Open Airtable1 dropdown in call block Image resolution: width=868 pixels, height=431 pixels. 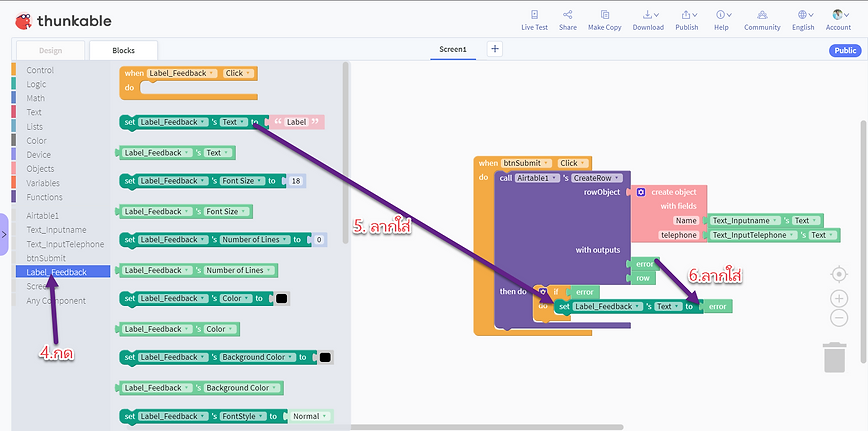(x=537, y=178)
